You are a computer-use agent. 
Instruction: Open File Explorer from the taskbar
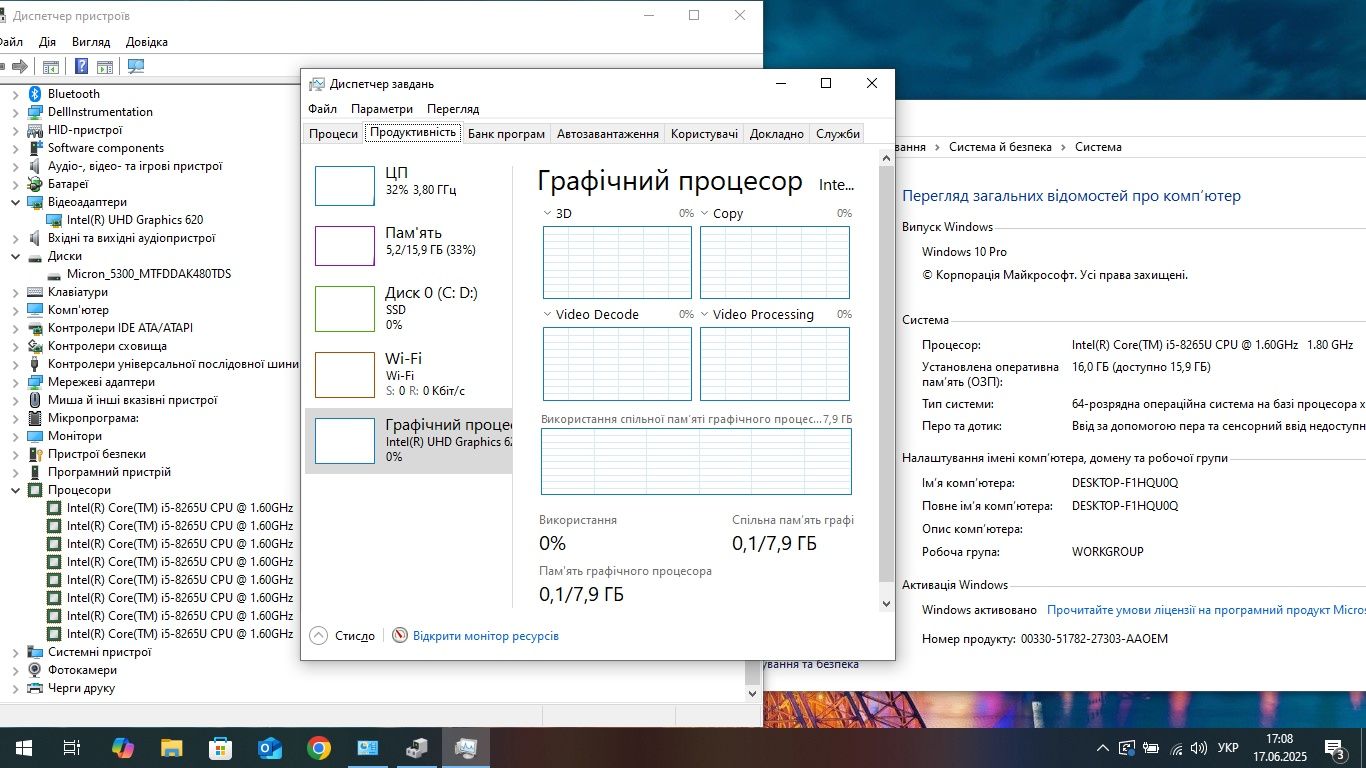pyautogui.click(x=172, y=748)
